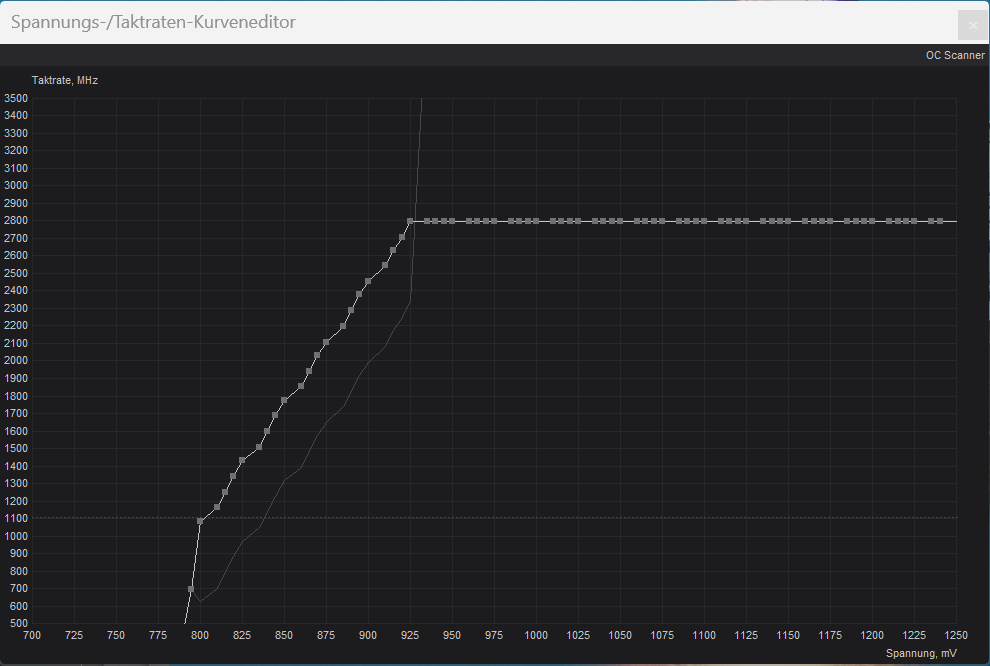Select the 925 mV corner point at 2800 MHz
Viewport: 990px width, 666px height.
[410, 222]
